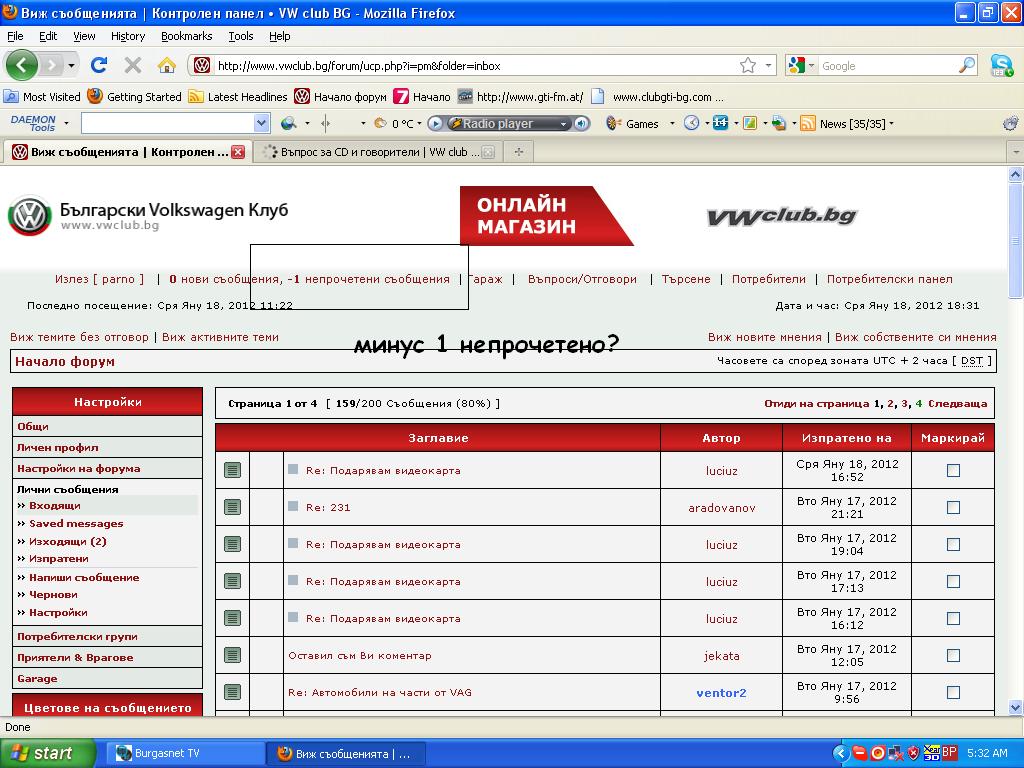Image resolution: width=1024 pixels, height=768 pixels.
Task: Expand the address bar history dropdown arrow
Action: point(768,66)
